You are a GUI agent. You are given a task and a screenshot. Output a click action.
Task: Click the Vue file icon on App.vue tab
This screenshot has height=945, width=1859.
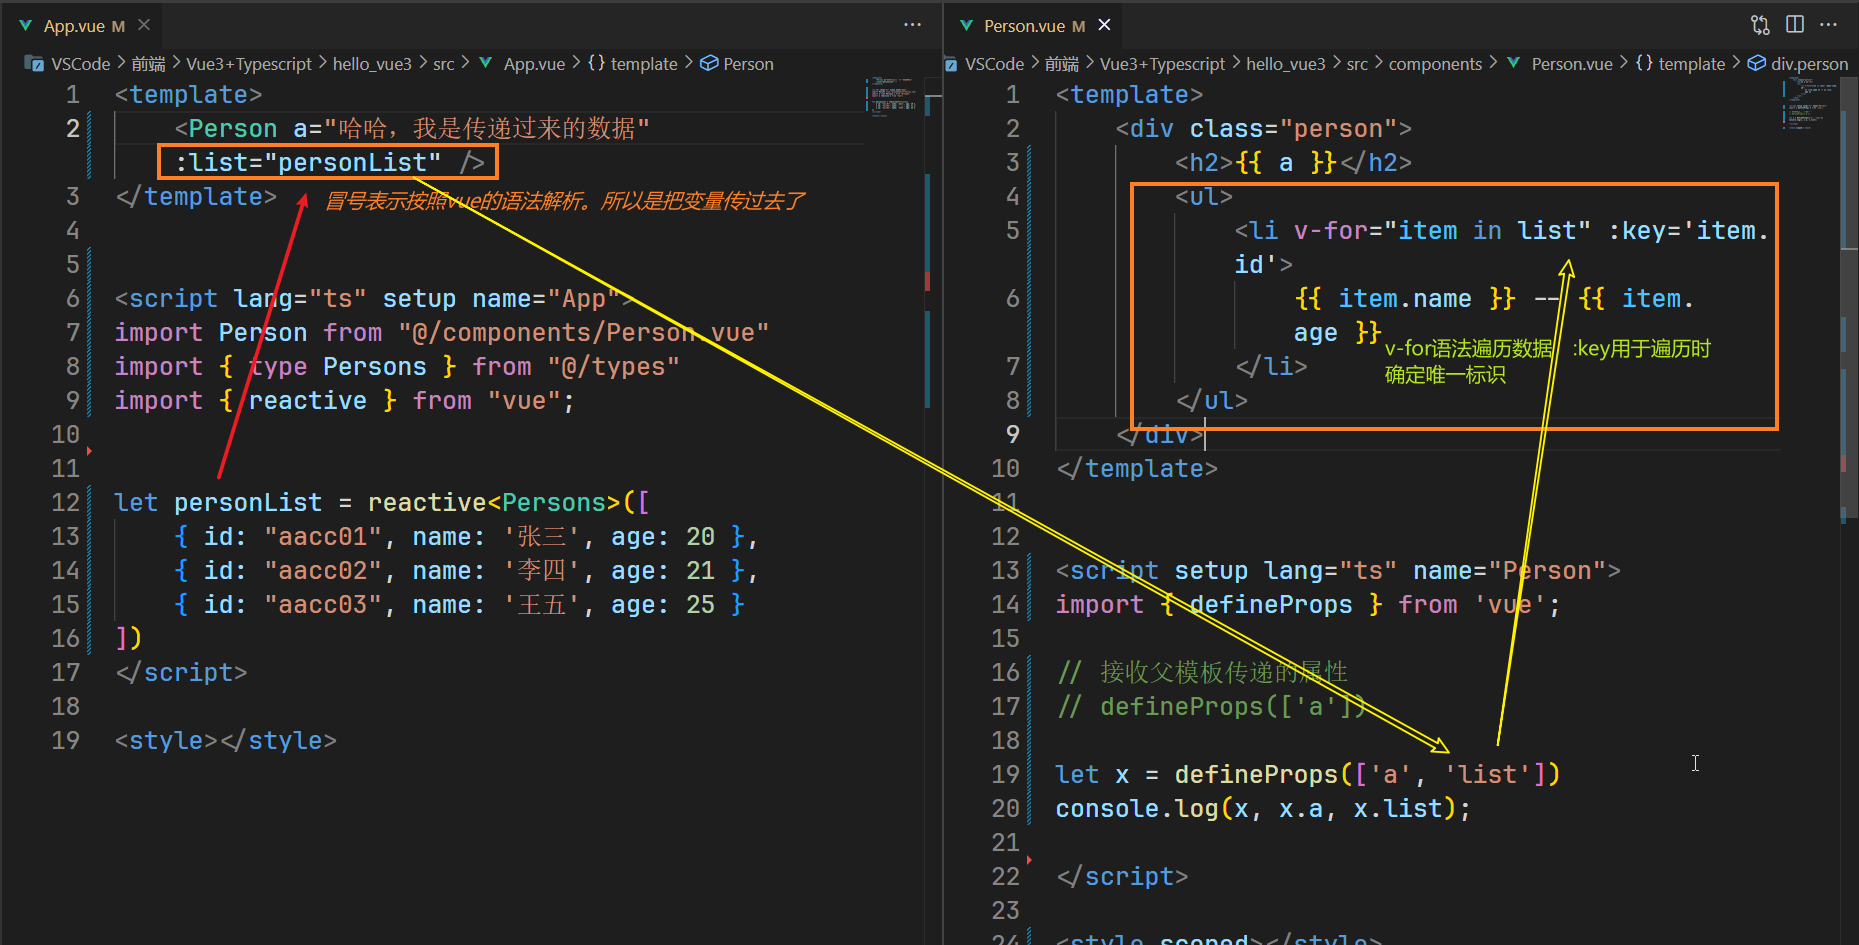click(x=26, y=25)
